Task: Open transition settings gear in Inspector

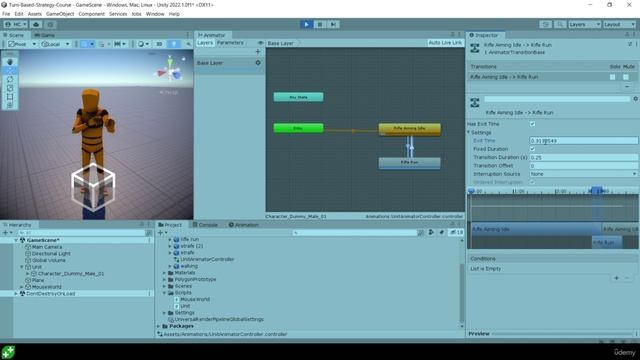Action: [635, 99]
